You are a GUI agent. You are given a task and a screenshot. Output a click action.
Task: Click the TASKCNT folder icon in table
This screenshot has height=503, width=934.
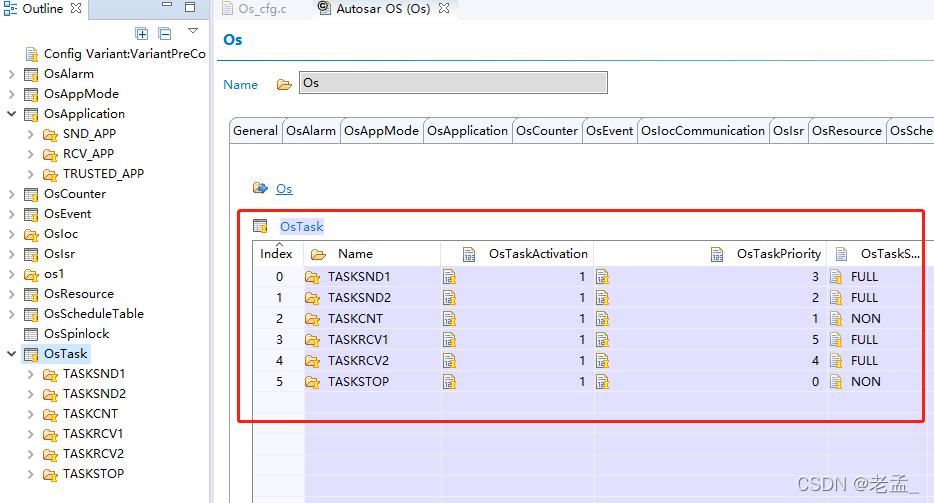312,319
